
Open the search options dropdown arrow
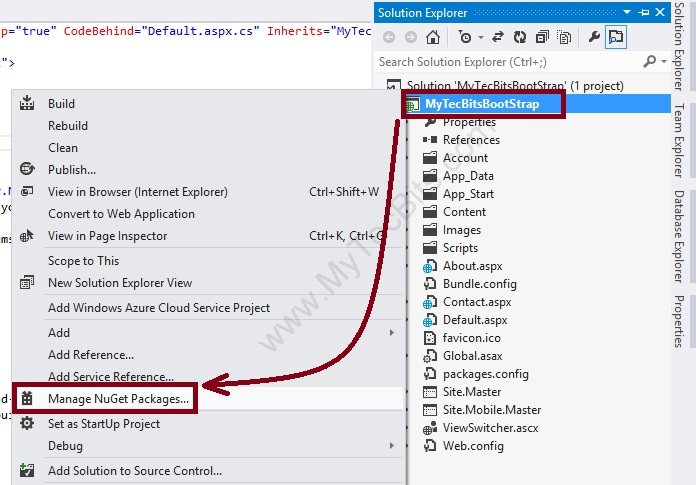pyautogui.click(x=664, y=61)
